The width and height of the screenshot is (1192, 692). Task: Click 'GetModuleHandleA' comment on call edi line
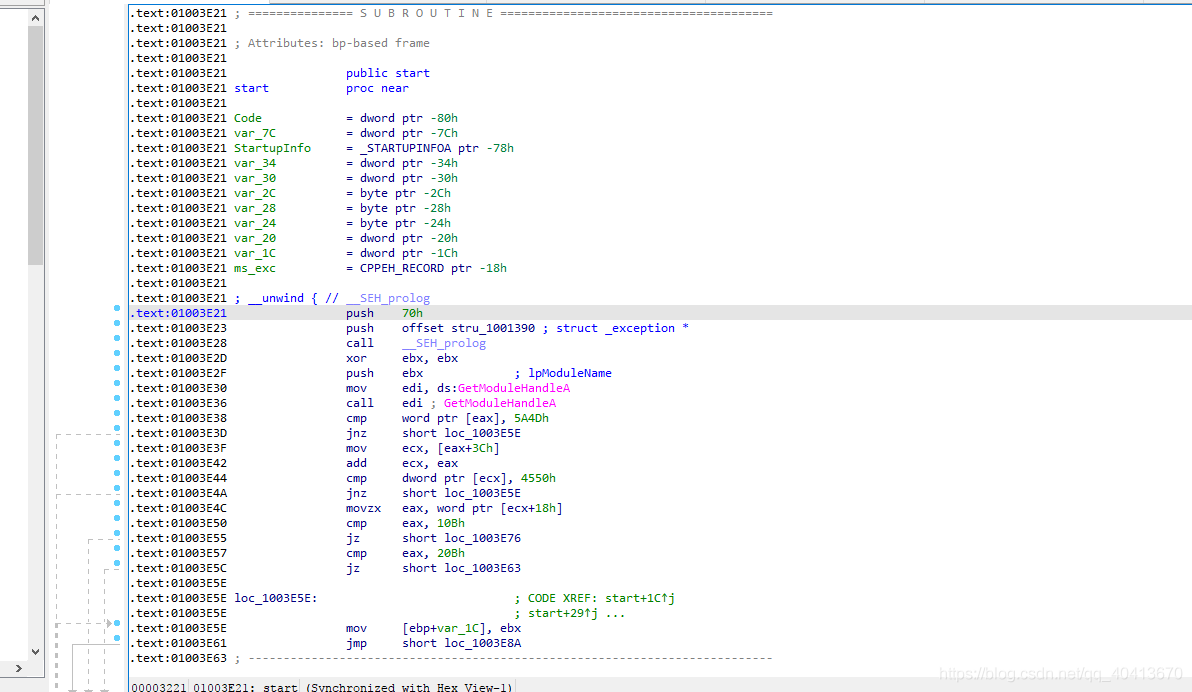[500, 403]
